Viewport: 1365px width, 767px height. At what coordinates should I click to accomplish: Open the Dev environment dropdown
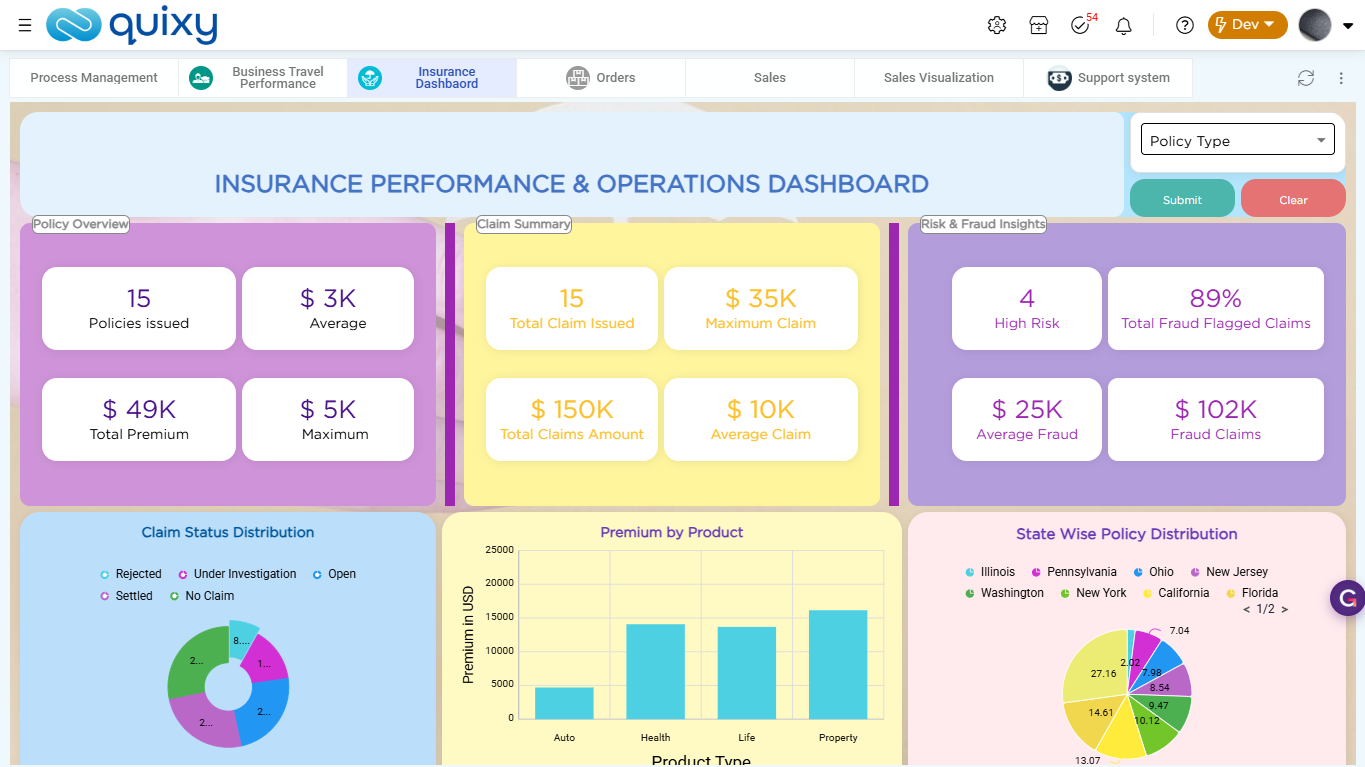(1246, 25)
